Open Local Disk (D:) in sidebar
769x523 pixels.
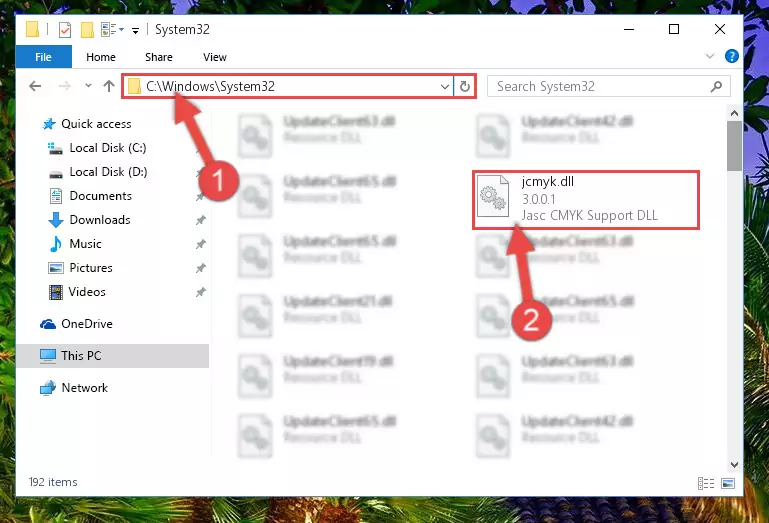tap(108, 172)
